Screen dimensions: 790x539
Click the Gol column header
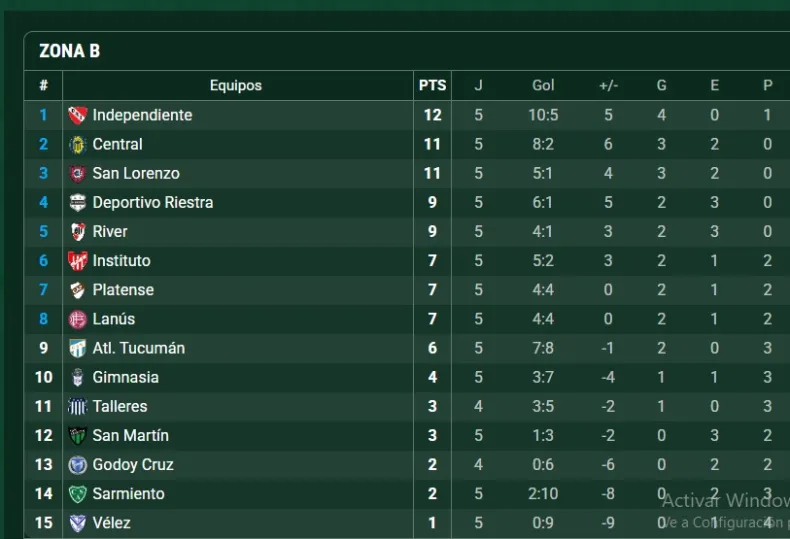pyautogui.click(x=543, y=85)
